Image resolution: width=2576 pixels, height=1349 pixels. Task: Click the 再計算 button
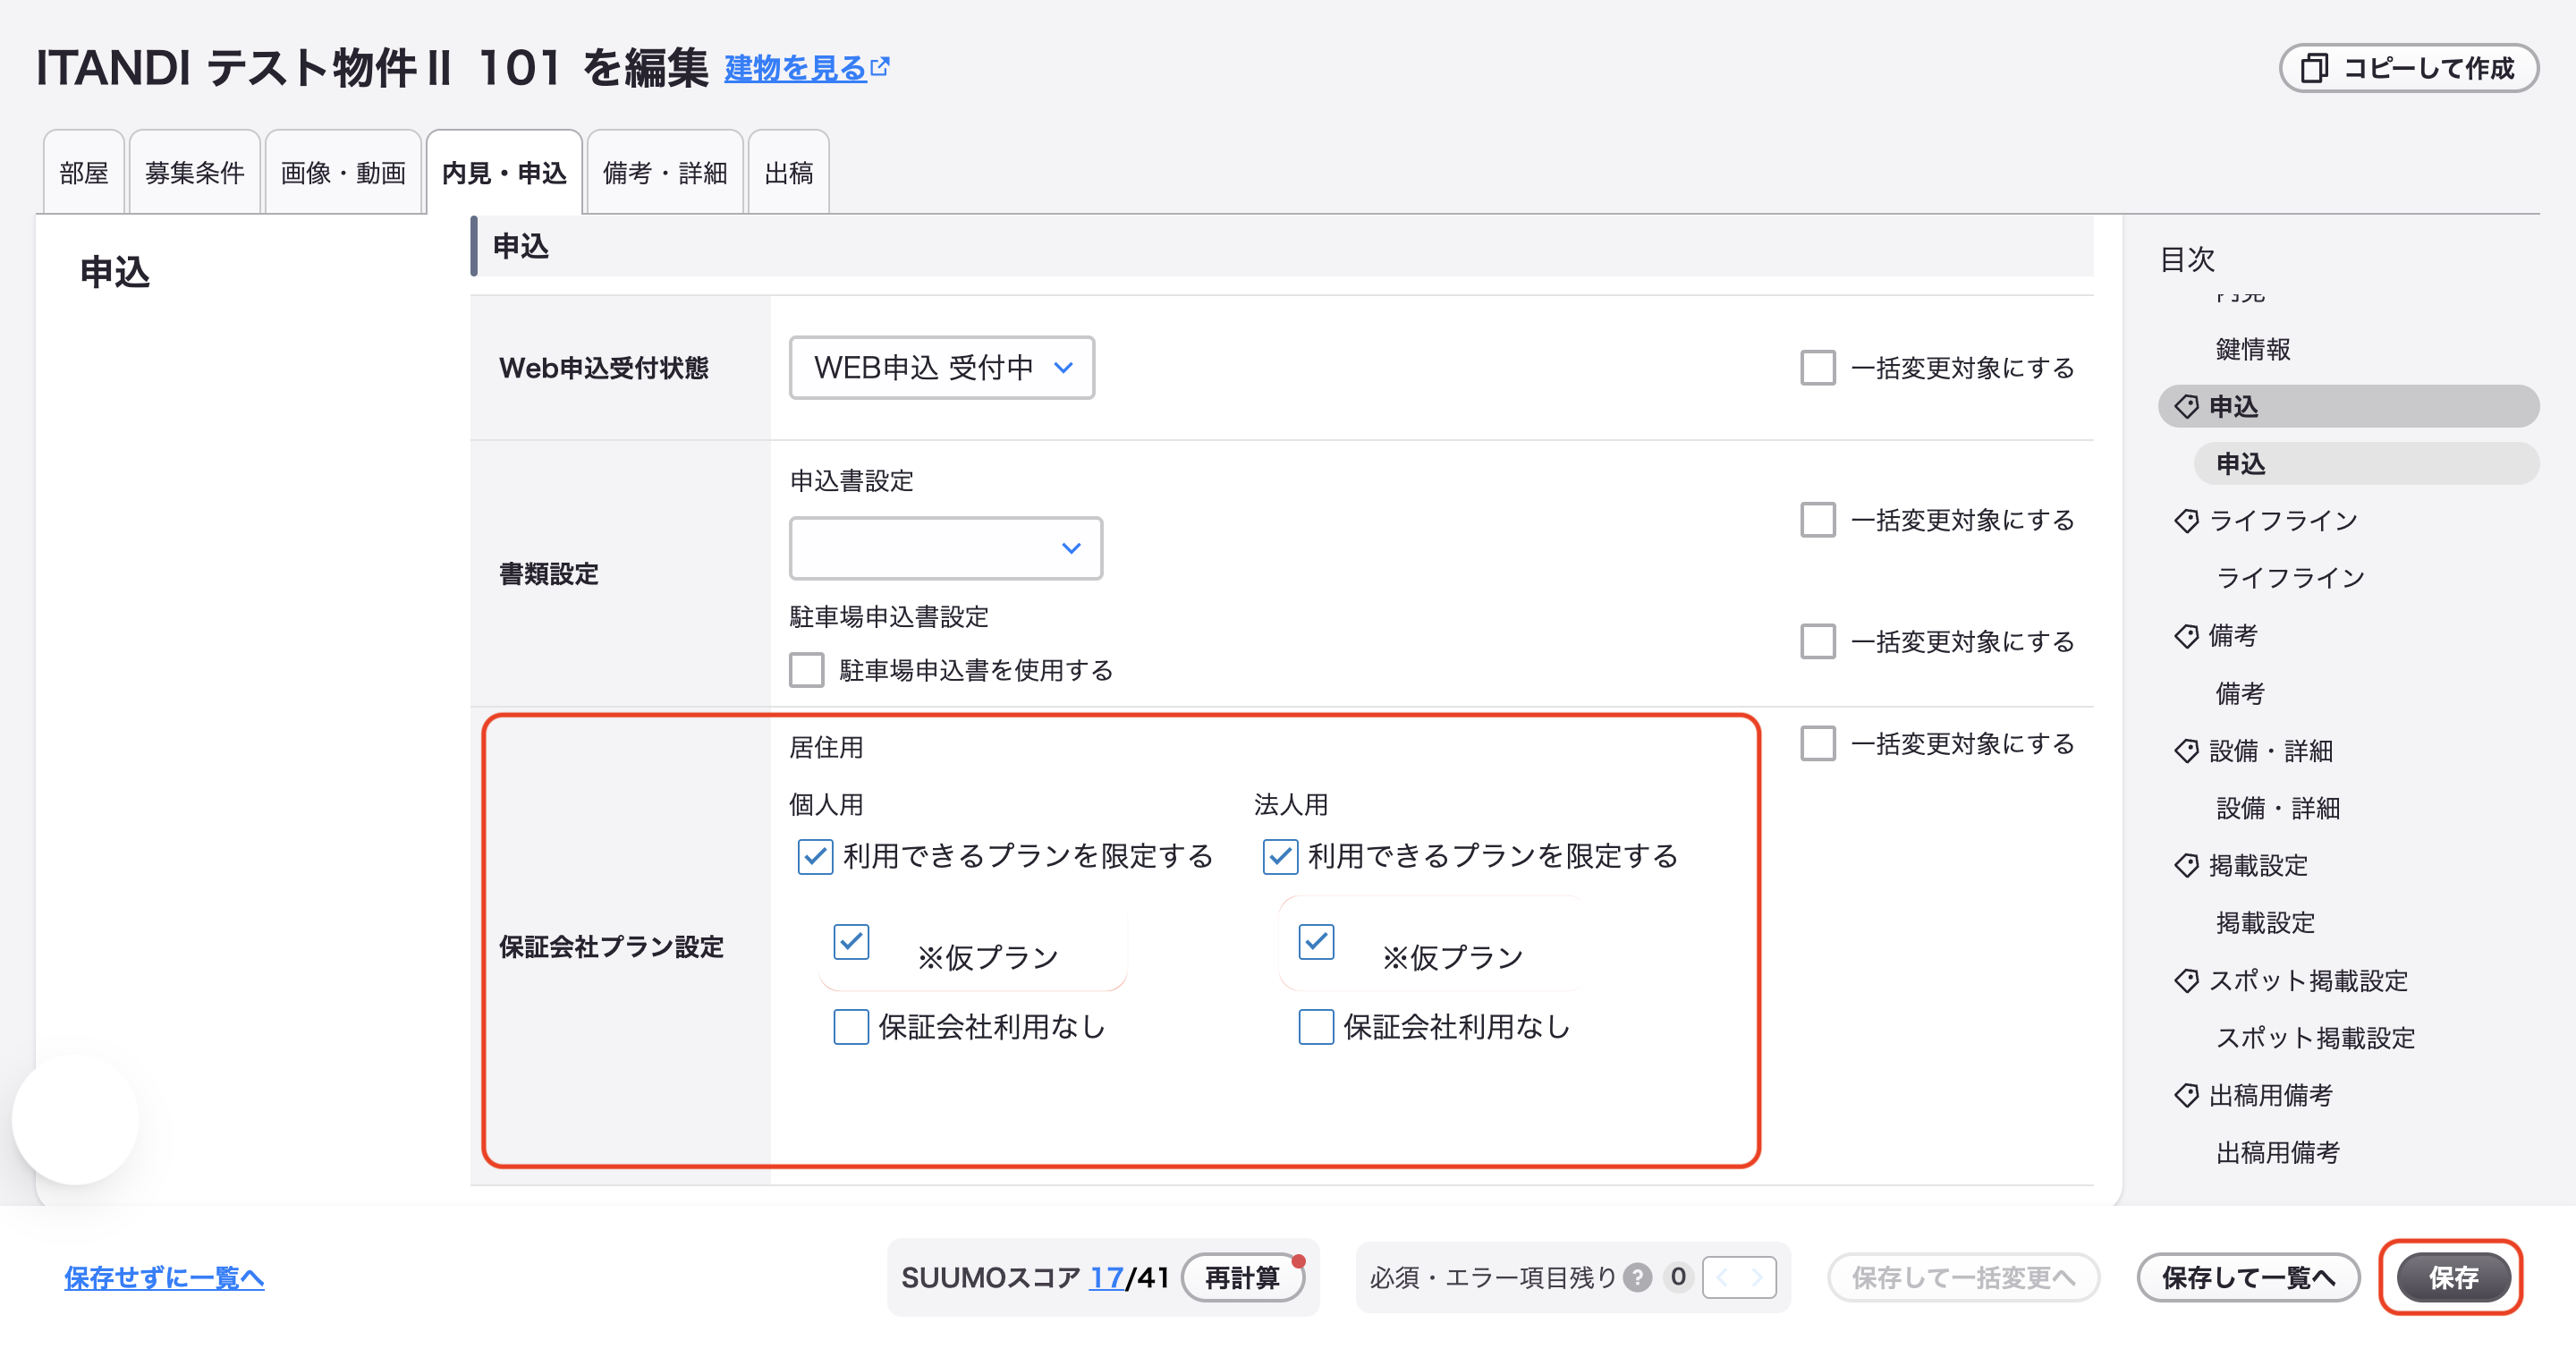point(1242,1277)
